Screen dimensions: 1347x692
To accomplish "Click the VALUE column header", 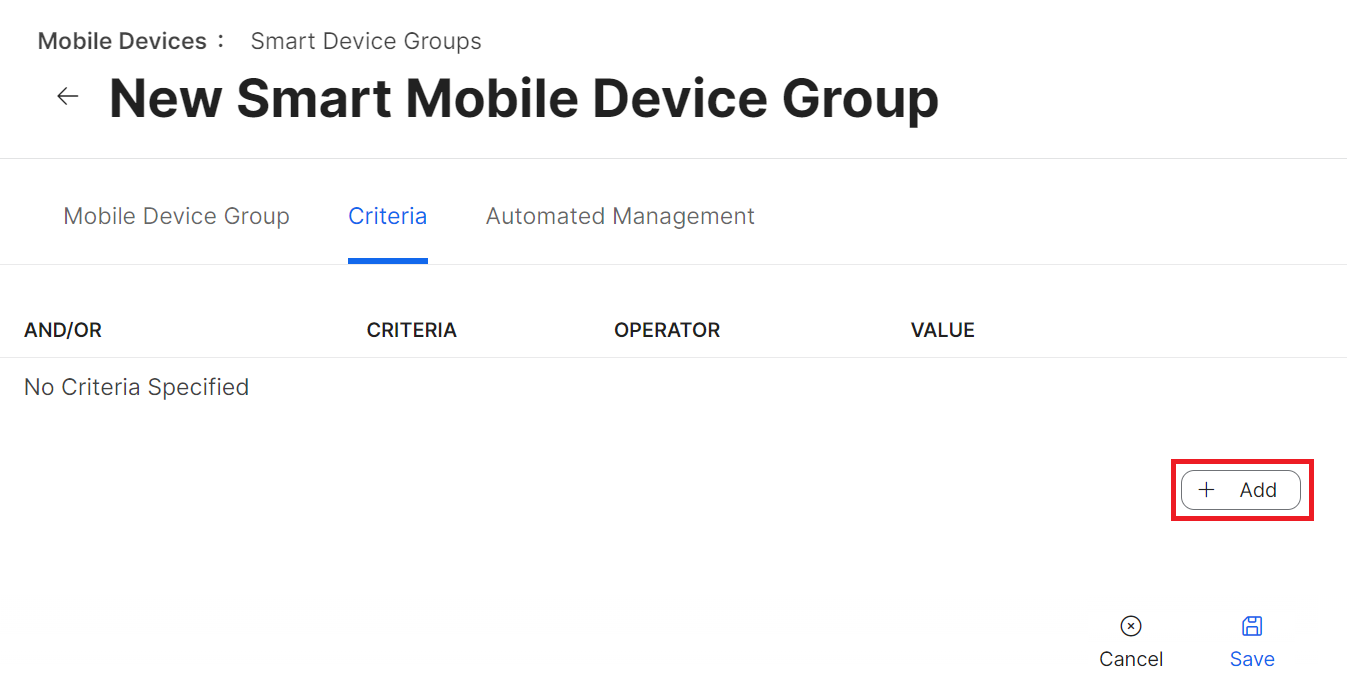I will 942,330.
